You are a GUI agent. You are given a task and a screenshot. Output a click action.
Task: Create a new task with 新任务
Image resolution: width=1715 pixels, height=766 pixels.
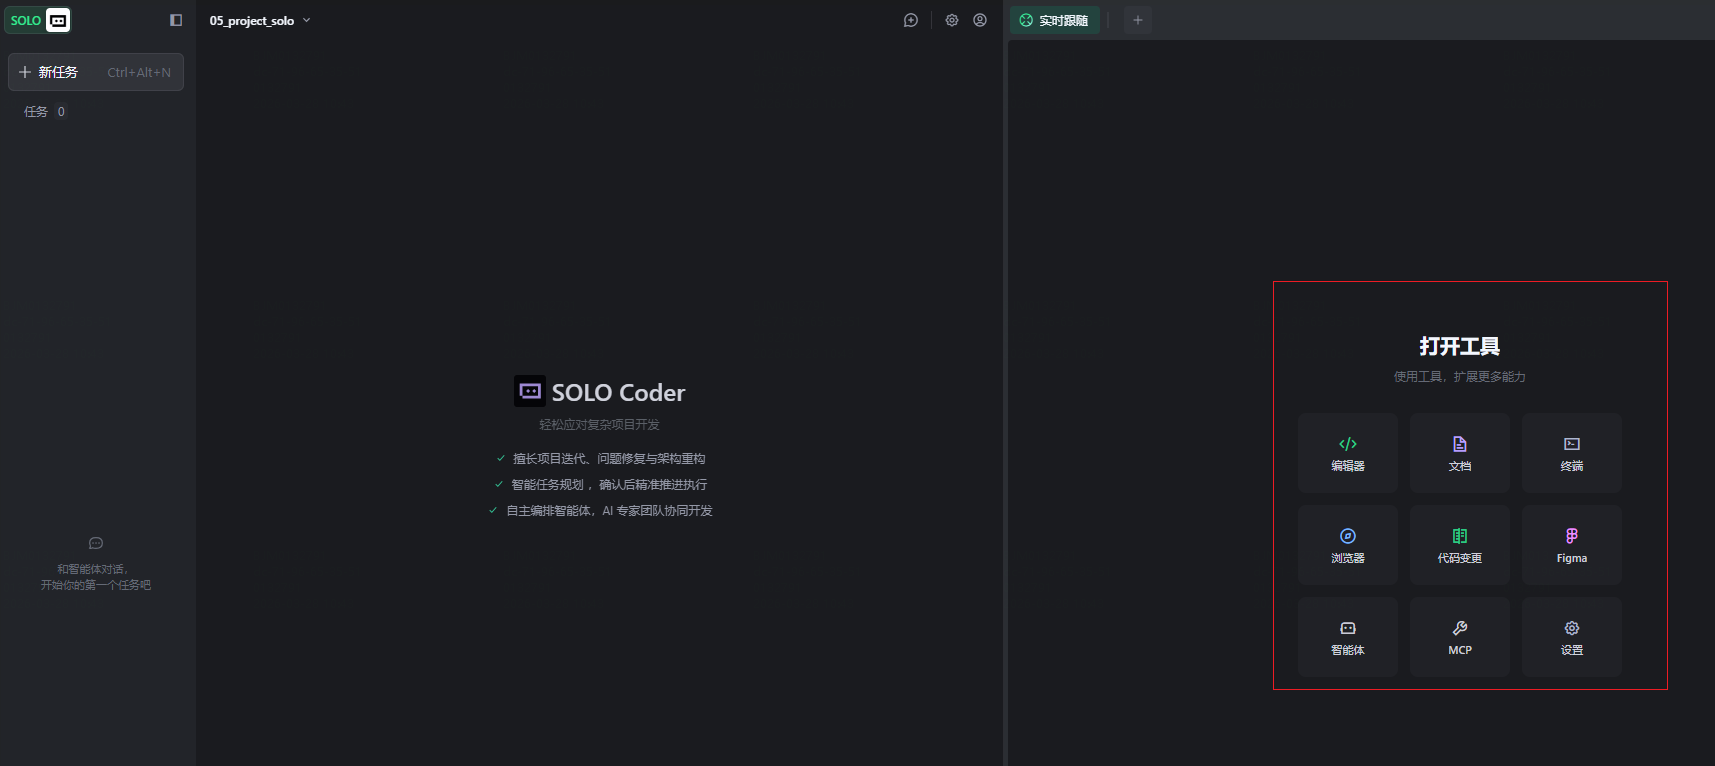click(x=96, y=72)
